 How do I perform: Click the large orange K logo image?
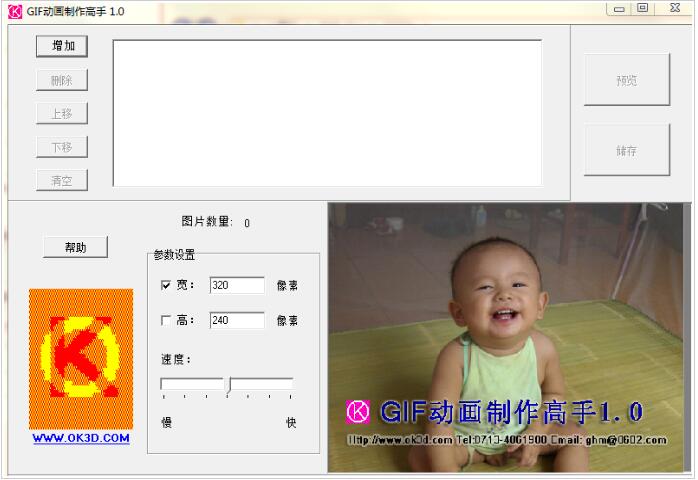(81, 359)
